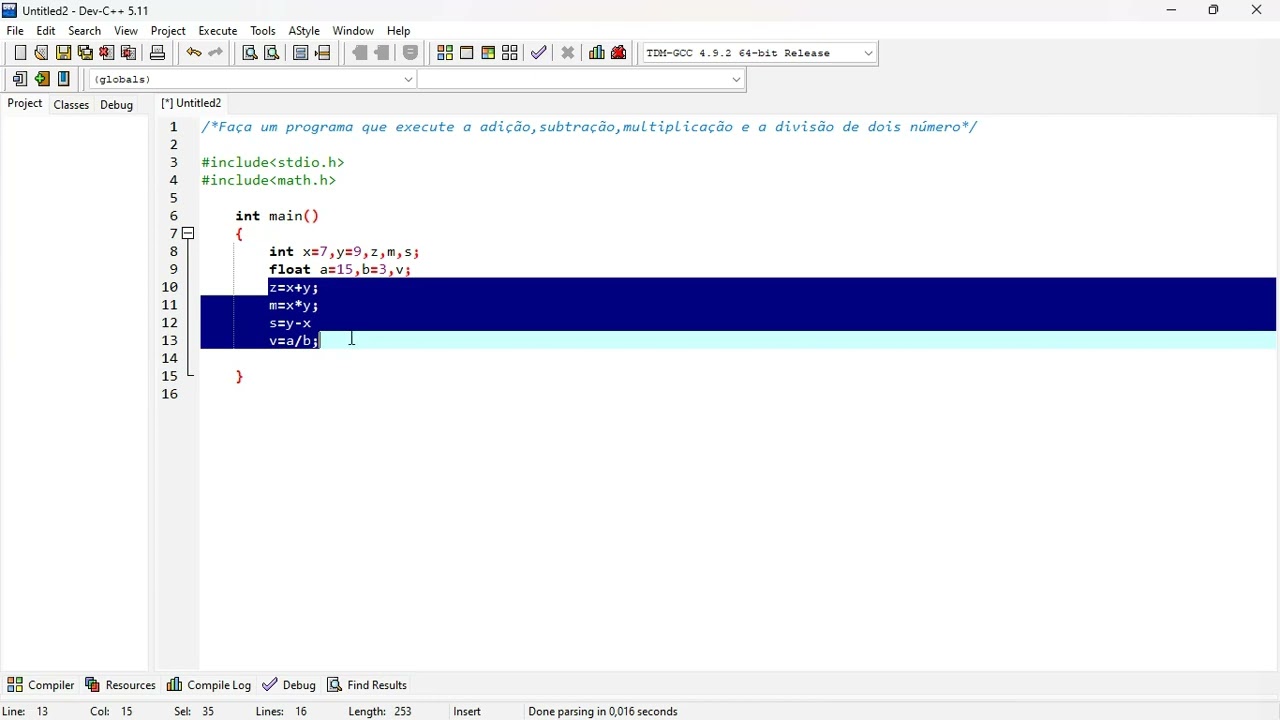Open the Edit menu

point(46,31)
